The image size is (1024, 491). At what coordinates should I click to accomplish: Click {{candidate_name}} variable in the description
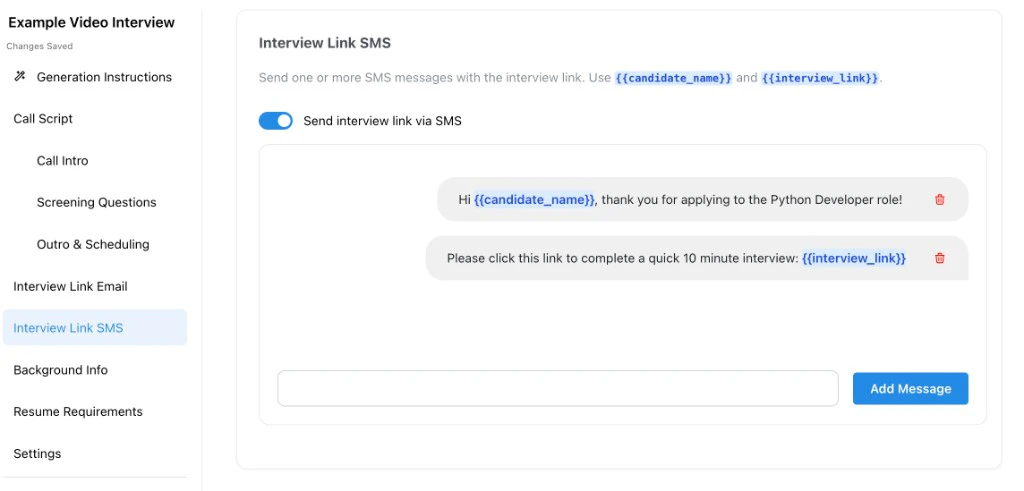[673, 78]
